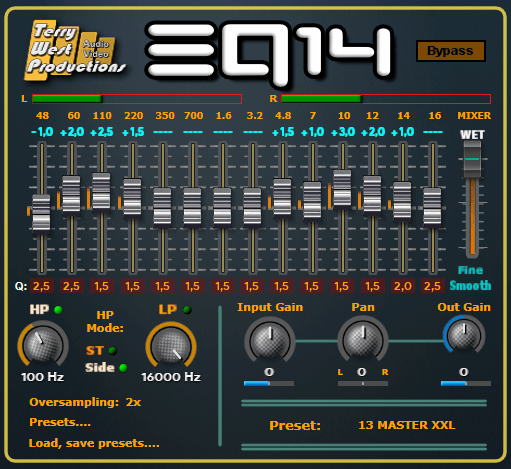
Task: Click the 4.8 kHz band slider handle
Action: [282, 199]
